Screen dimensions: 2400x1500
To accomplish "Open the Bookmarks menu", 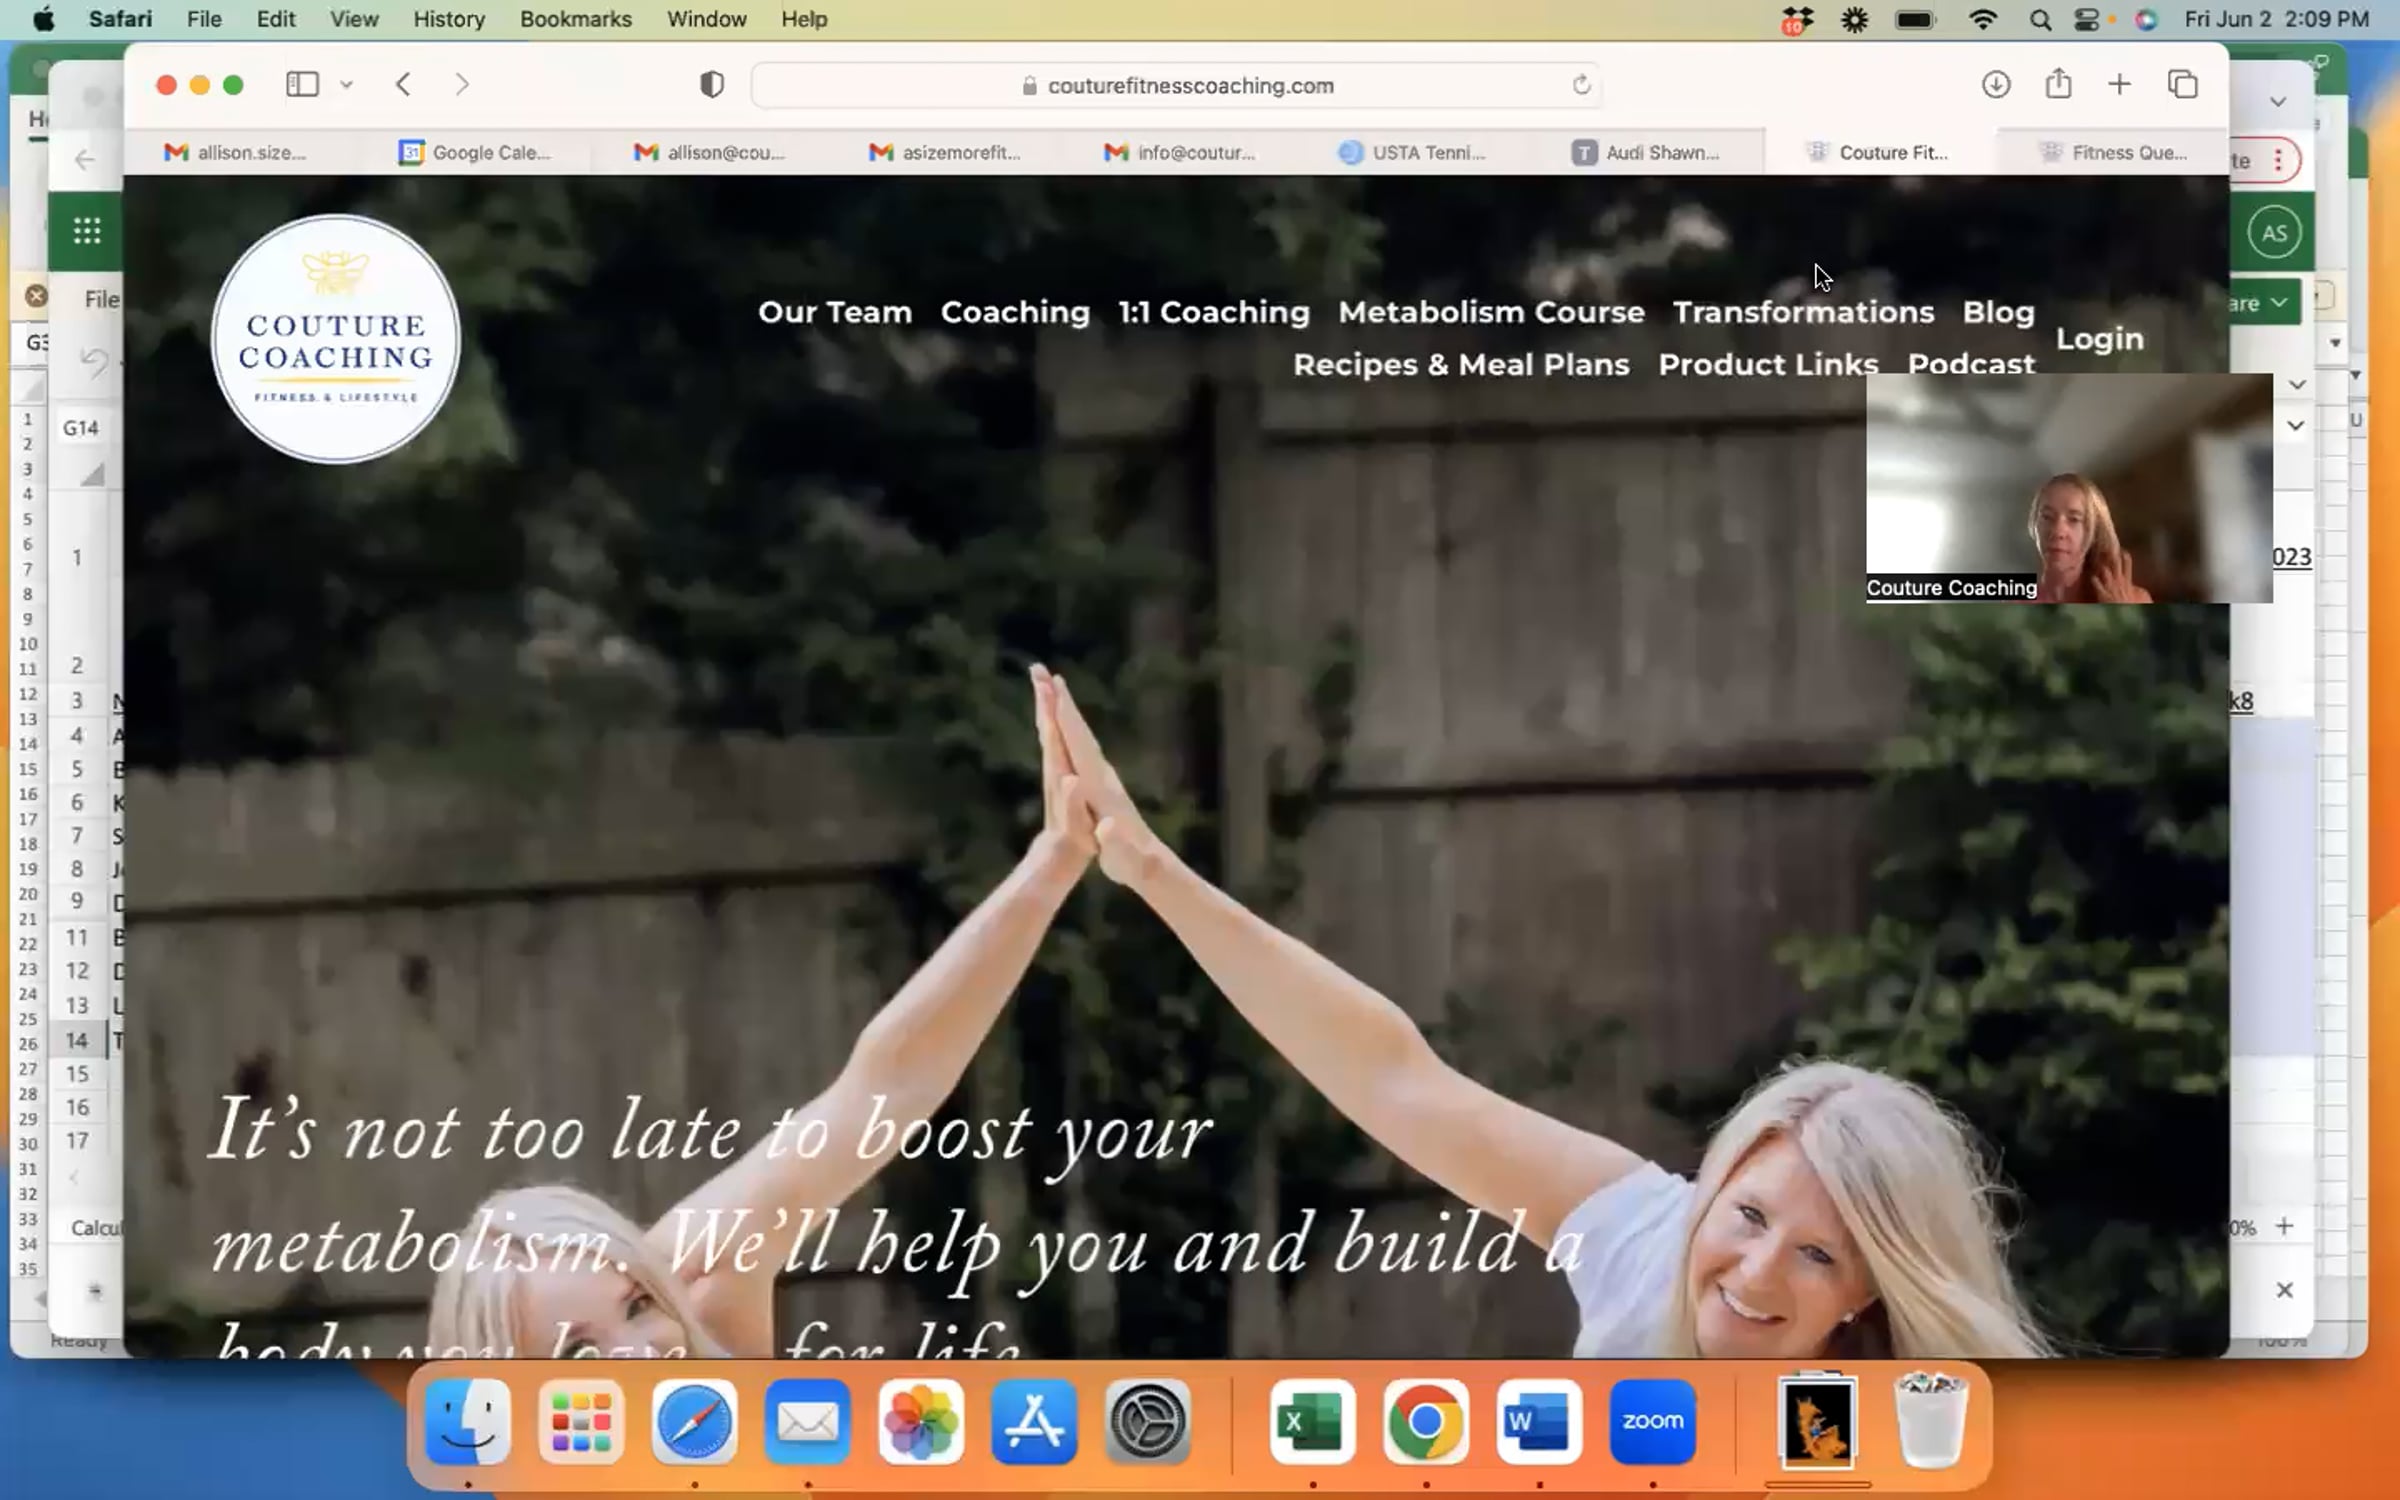I will [576, 20].
